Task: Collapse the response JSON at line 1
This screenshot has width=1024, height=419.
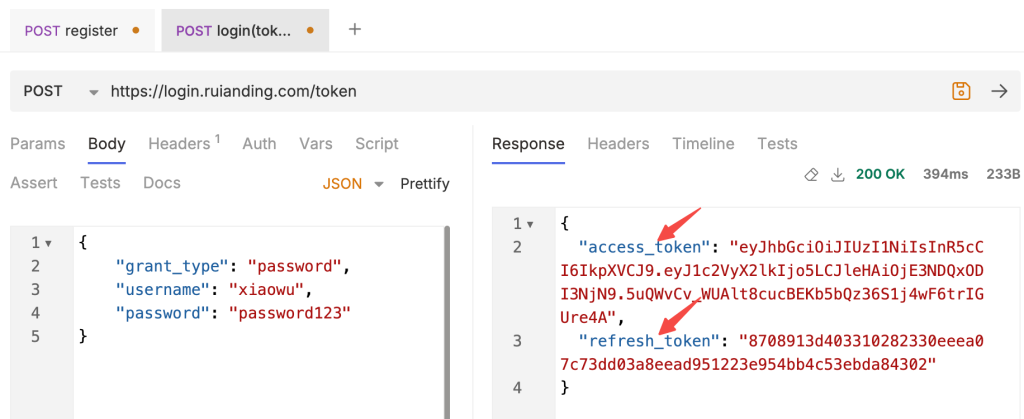Action: click(530, 225)
